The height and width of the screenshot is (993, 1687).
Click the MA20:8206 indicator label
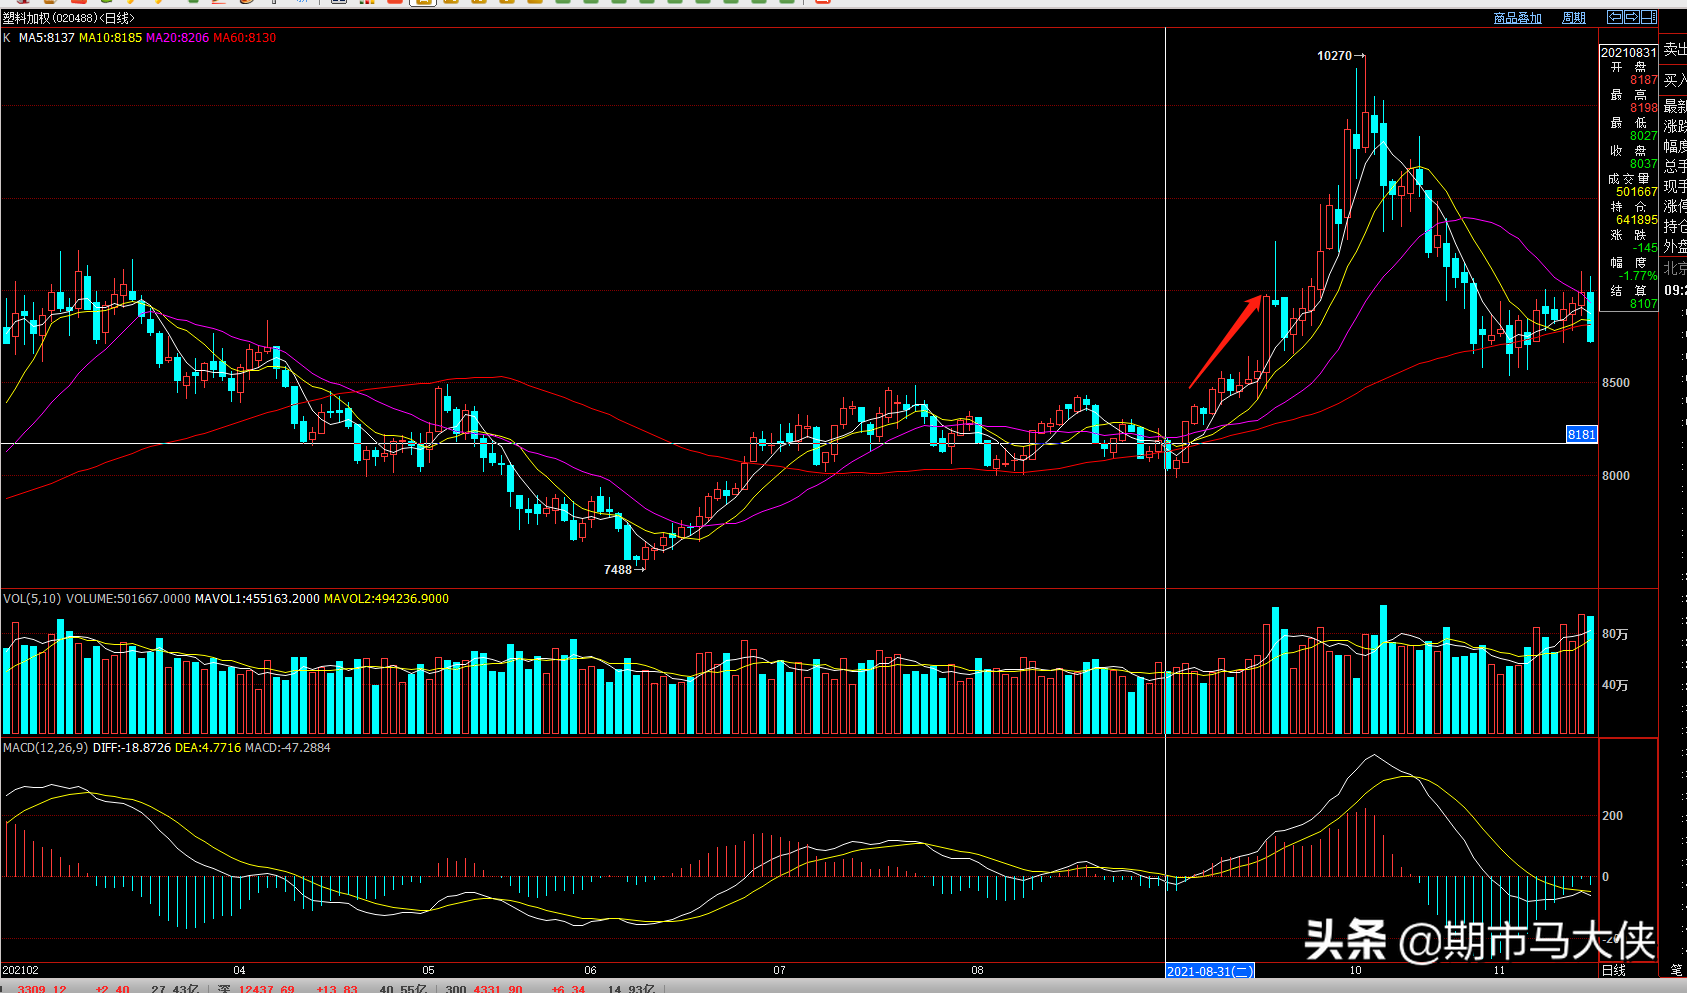178,38
